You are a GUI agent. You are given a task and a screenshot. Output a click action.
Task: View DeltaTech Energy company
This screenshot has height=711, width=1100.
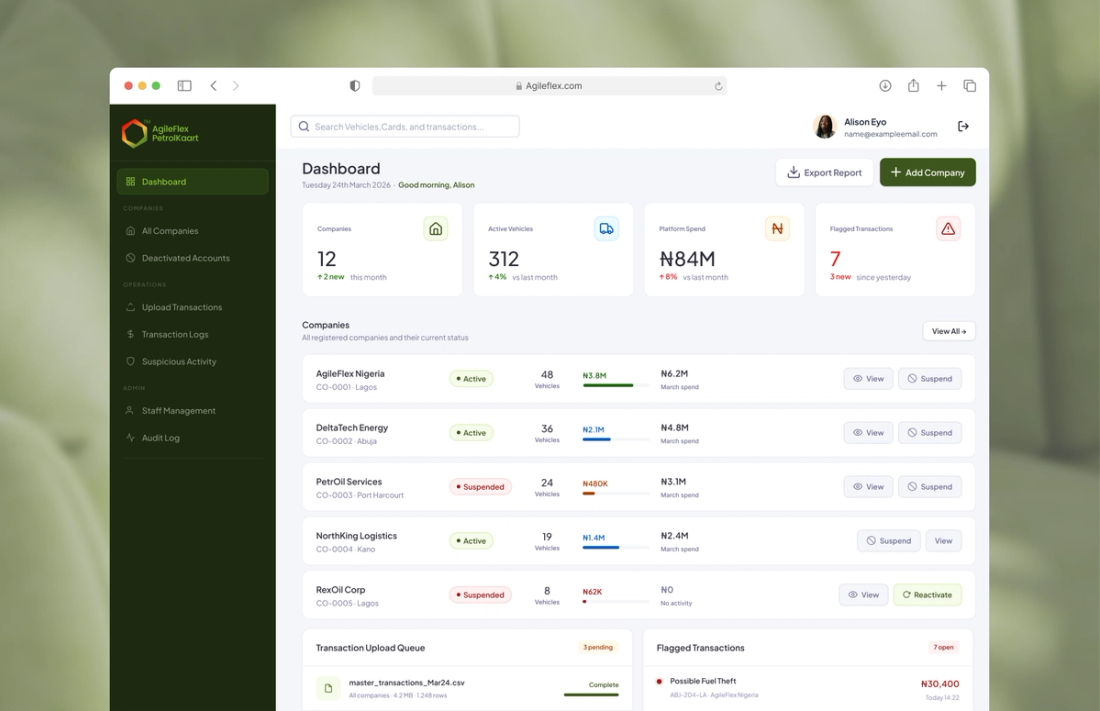click(x=868, y=432)
